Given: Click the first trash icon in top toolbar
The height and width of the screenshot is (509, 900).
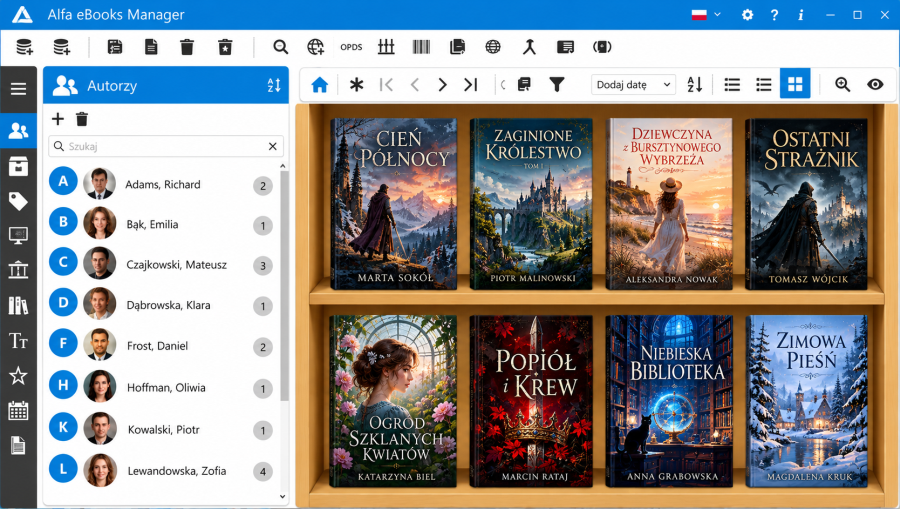Looking at the screenshot, I should click(x=187, y=47).
